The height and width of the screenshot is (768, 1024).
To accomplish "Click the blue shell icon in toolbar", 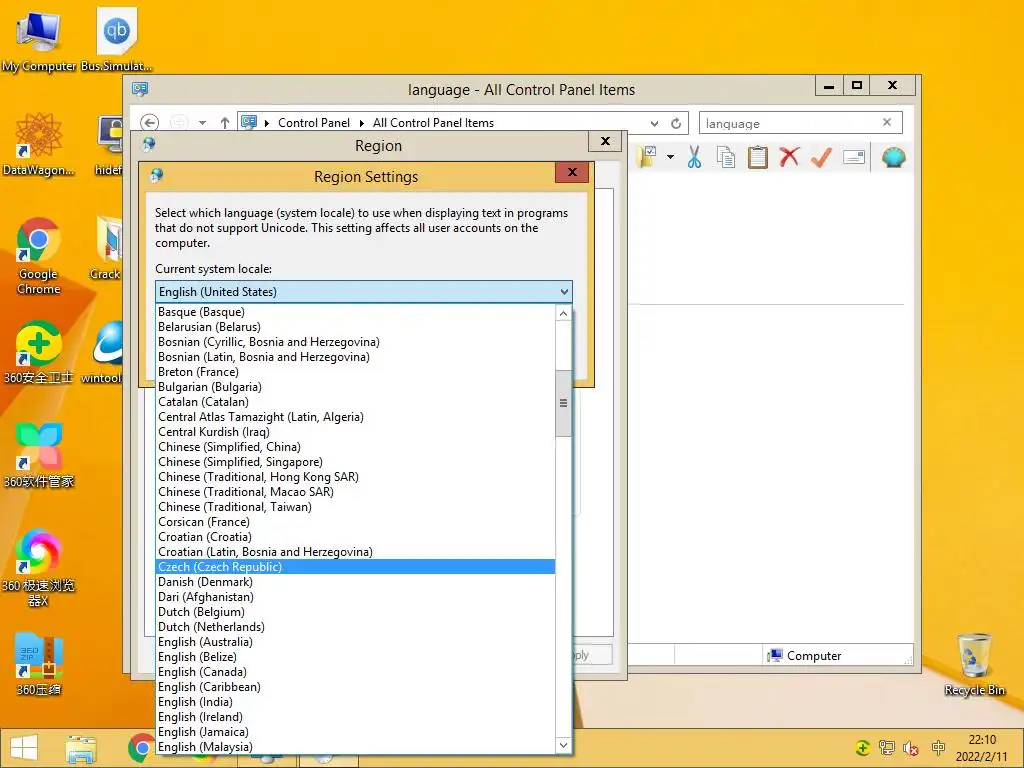I will point(893,157).
